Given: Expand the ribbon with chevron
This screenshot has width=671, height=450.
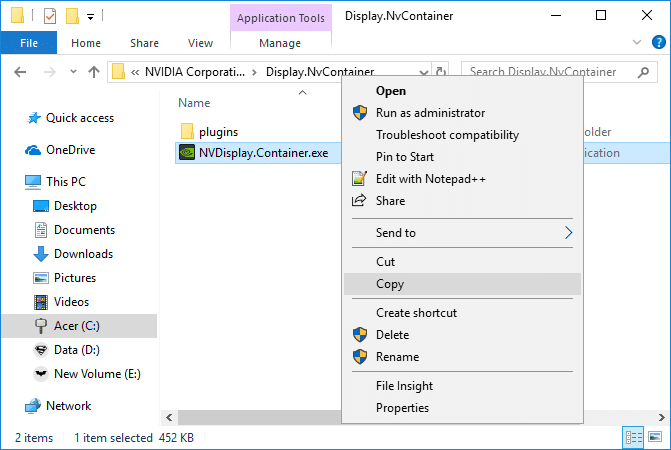Looking at the screenshot, I should pyautogui.click(x=637, y=44).
